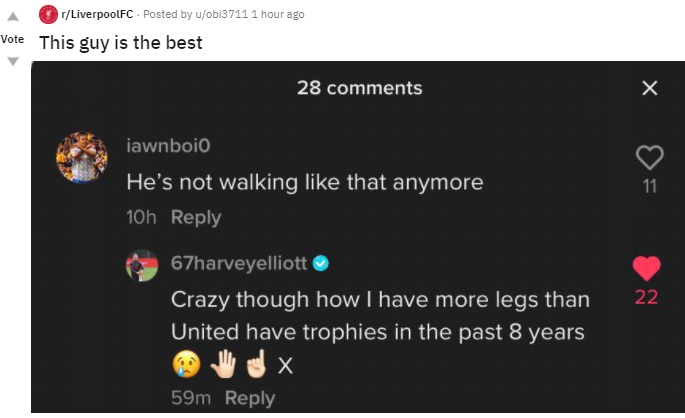Open the r/LiverpoolFC subreddit icon

click(48, 14)
